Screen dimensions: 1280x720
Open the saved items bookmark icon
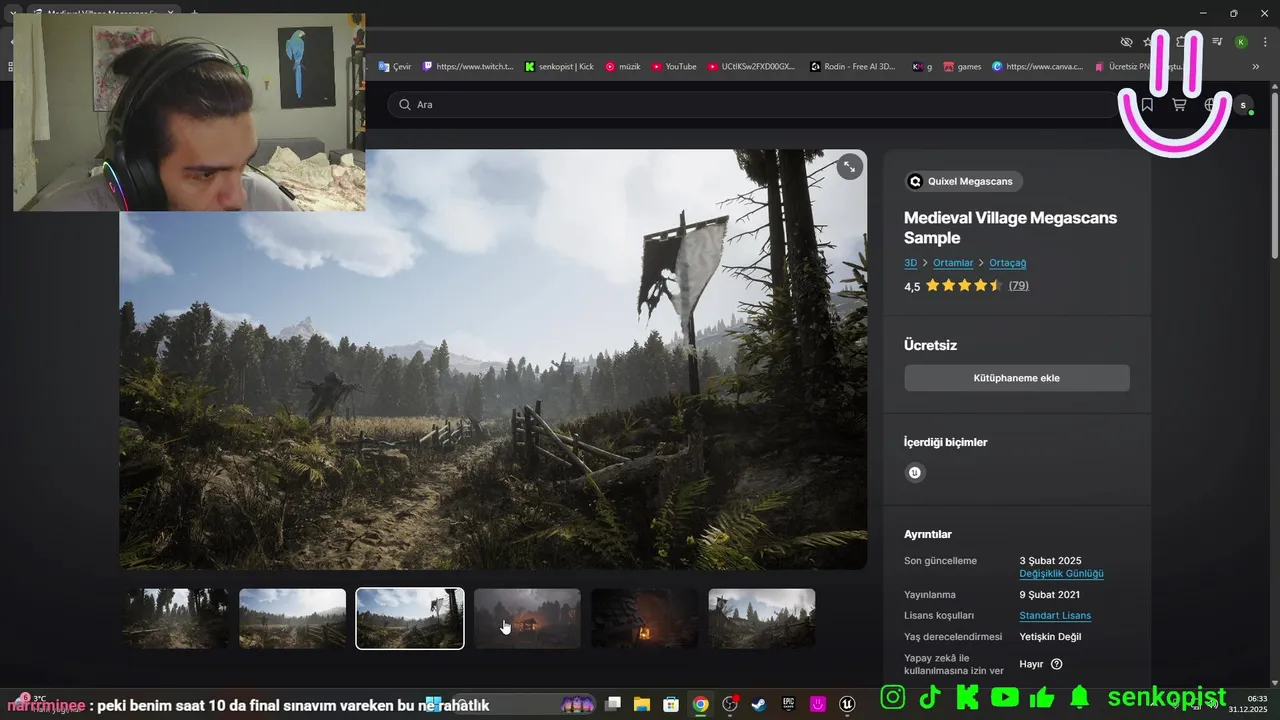(x=1147, y=105)
